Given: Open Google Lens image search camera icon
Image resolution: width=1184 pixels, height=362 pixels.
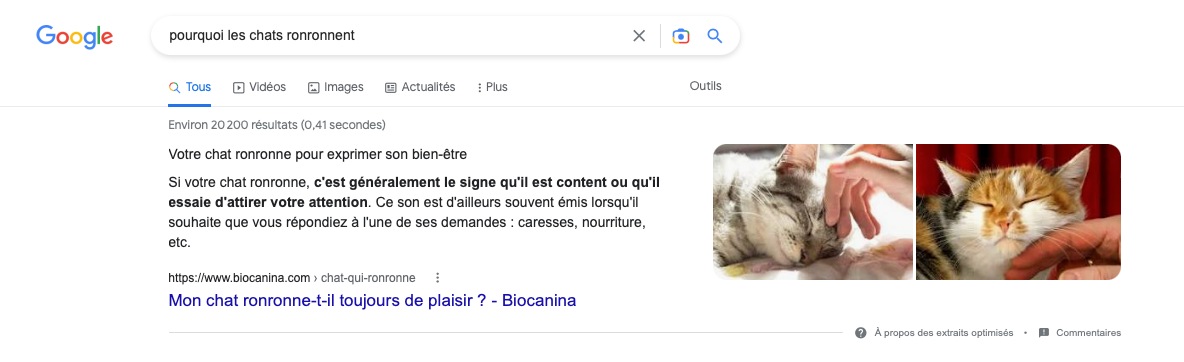Looking at the screenshot, I should point(680,36).
